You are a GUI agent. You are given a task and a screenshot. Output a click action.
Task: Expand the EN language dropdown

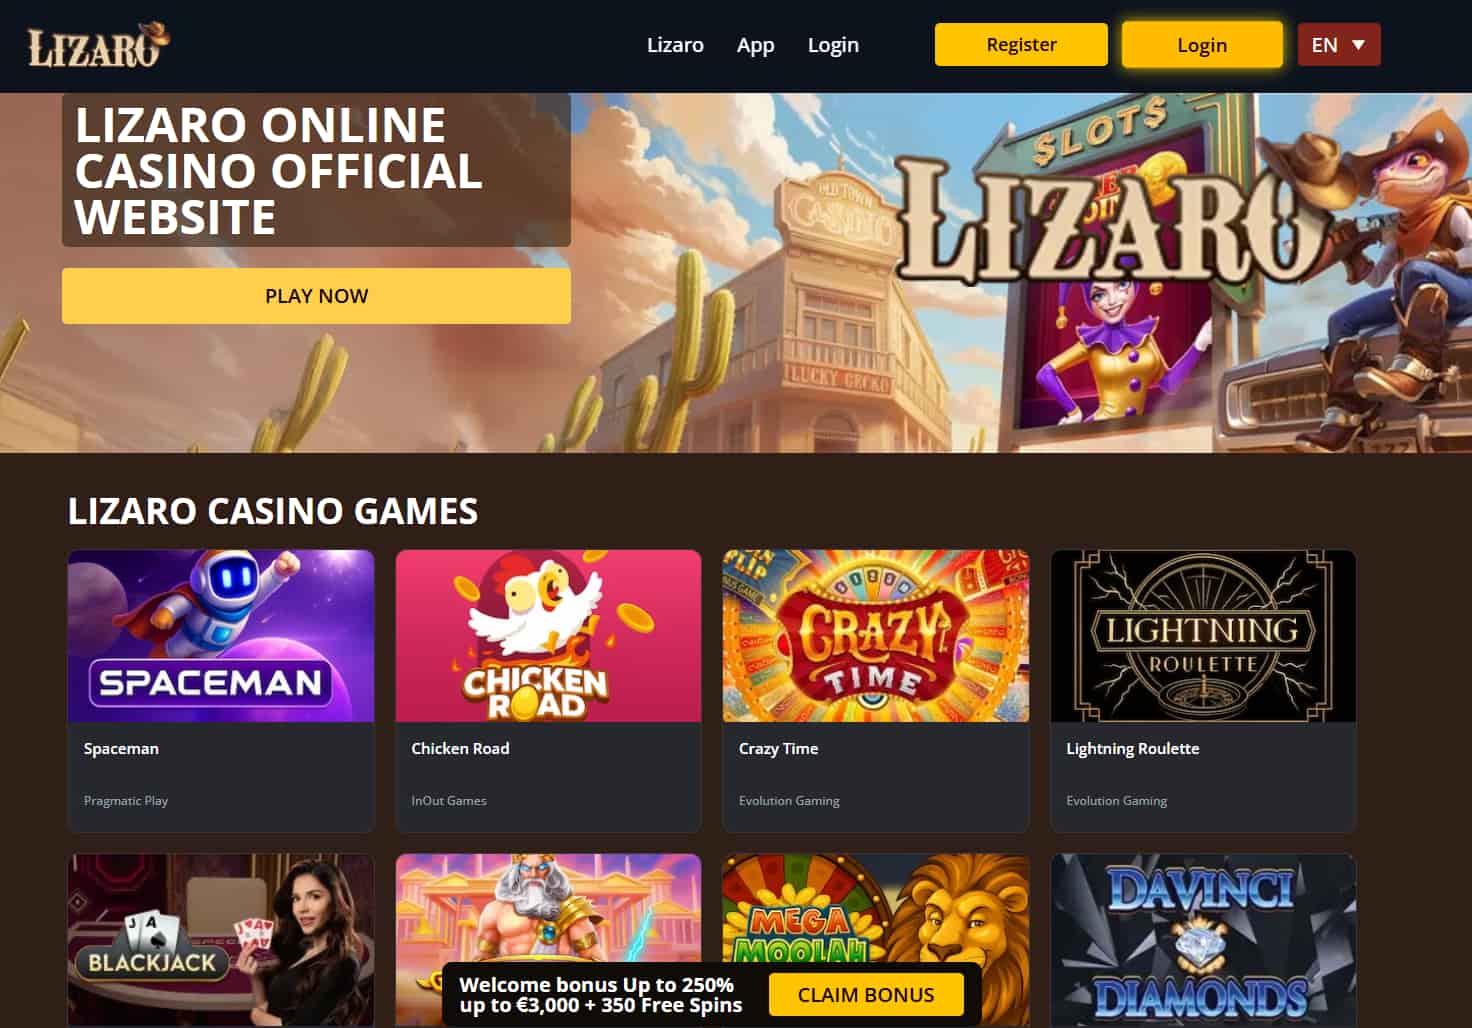pyautogui.click(x=1339, y=45)
